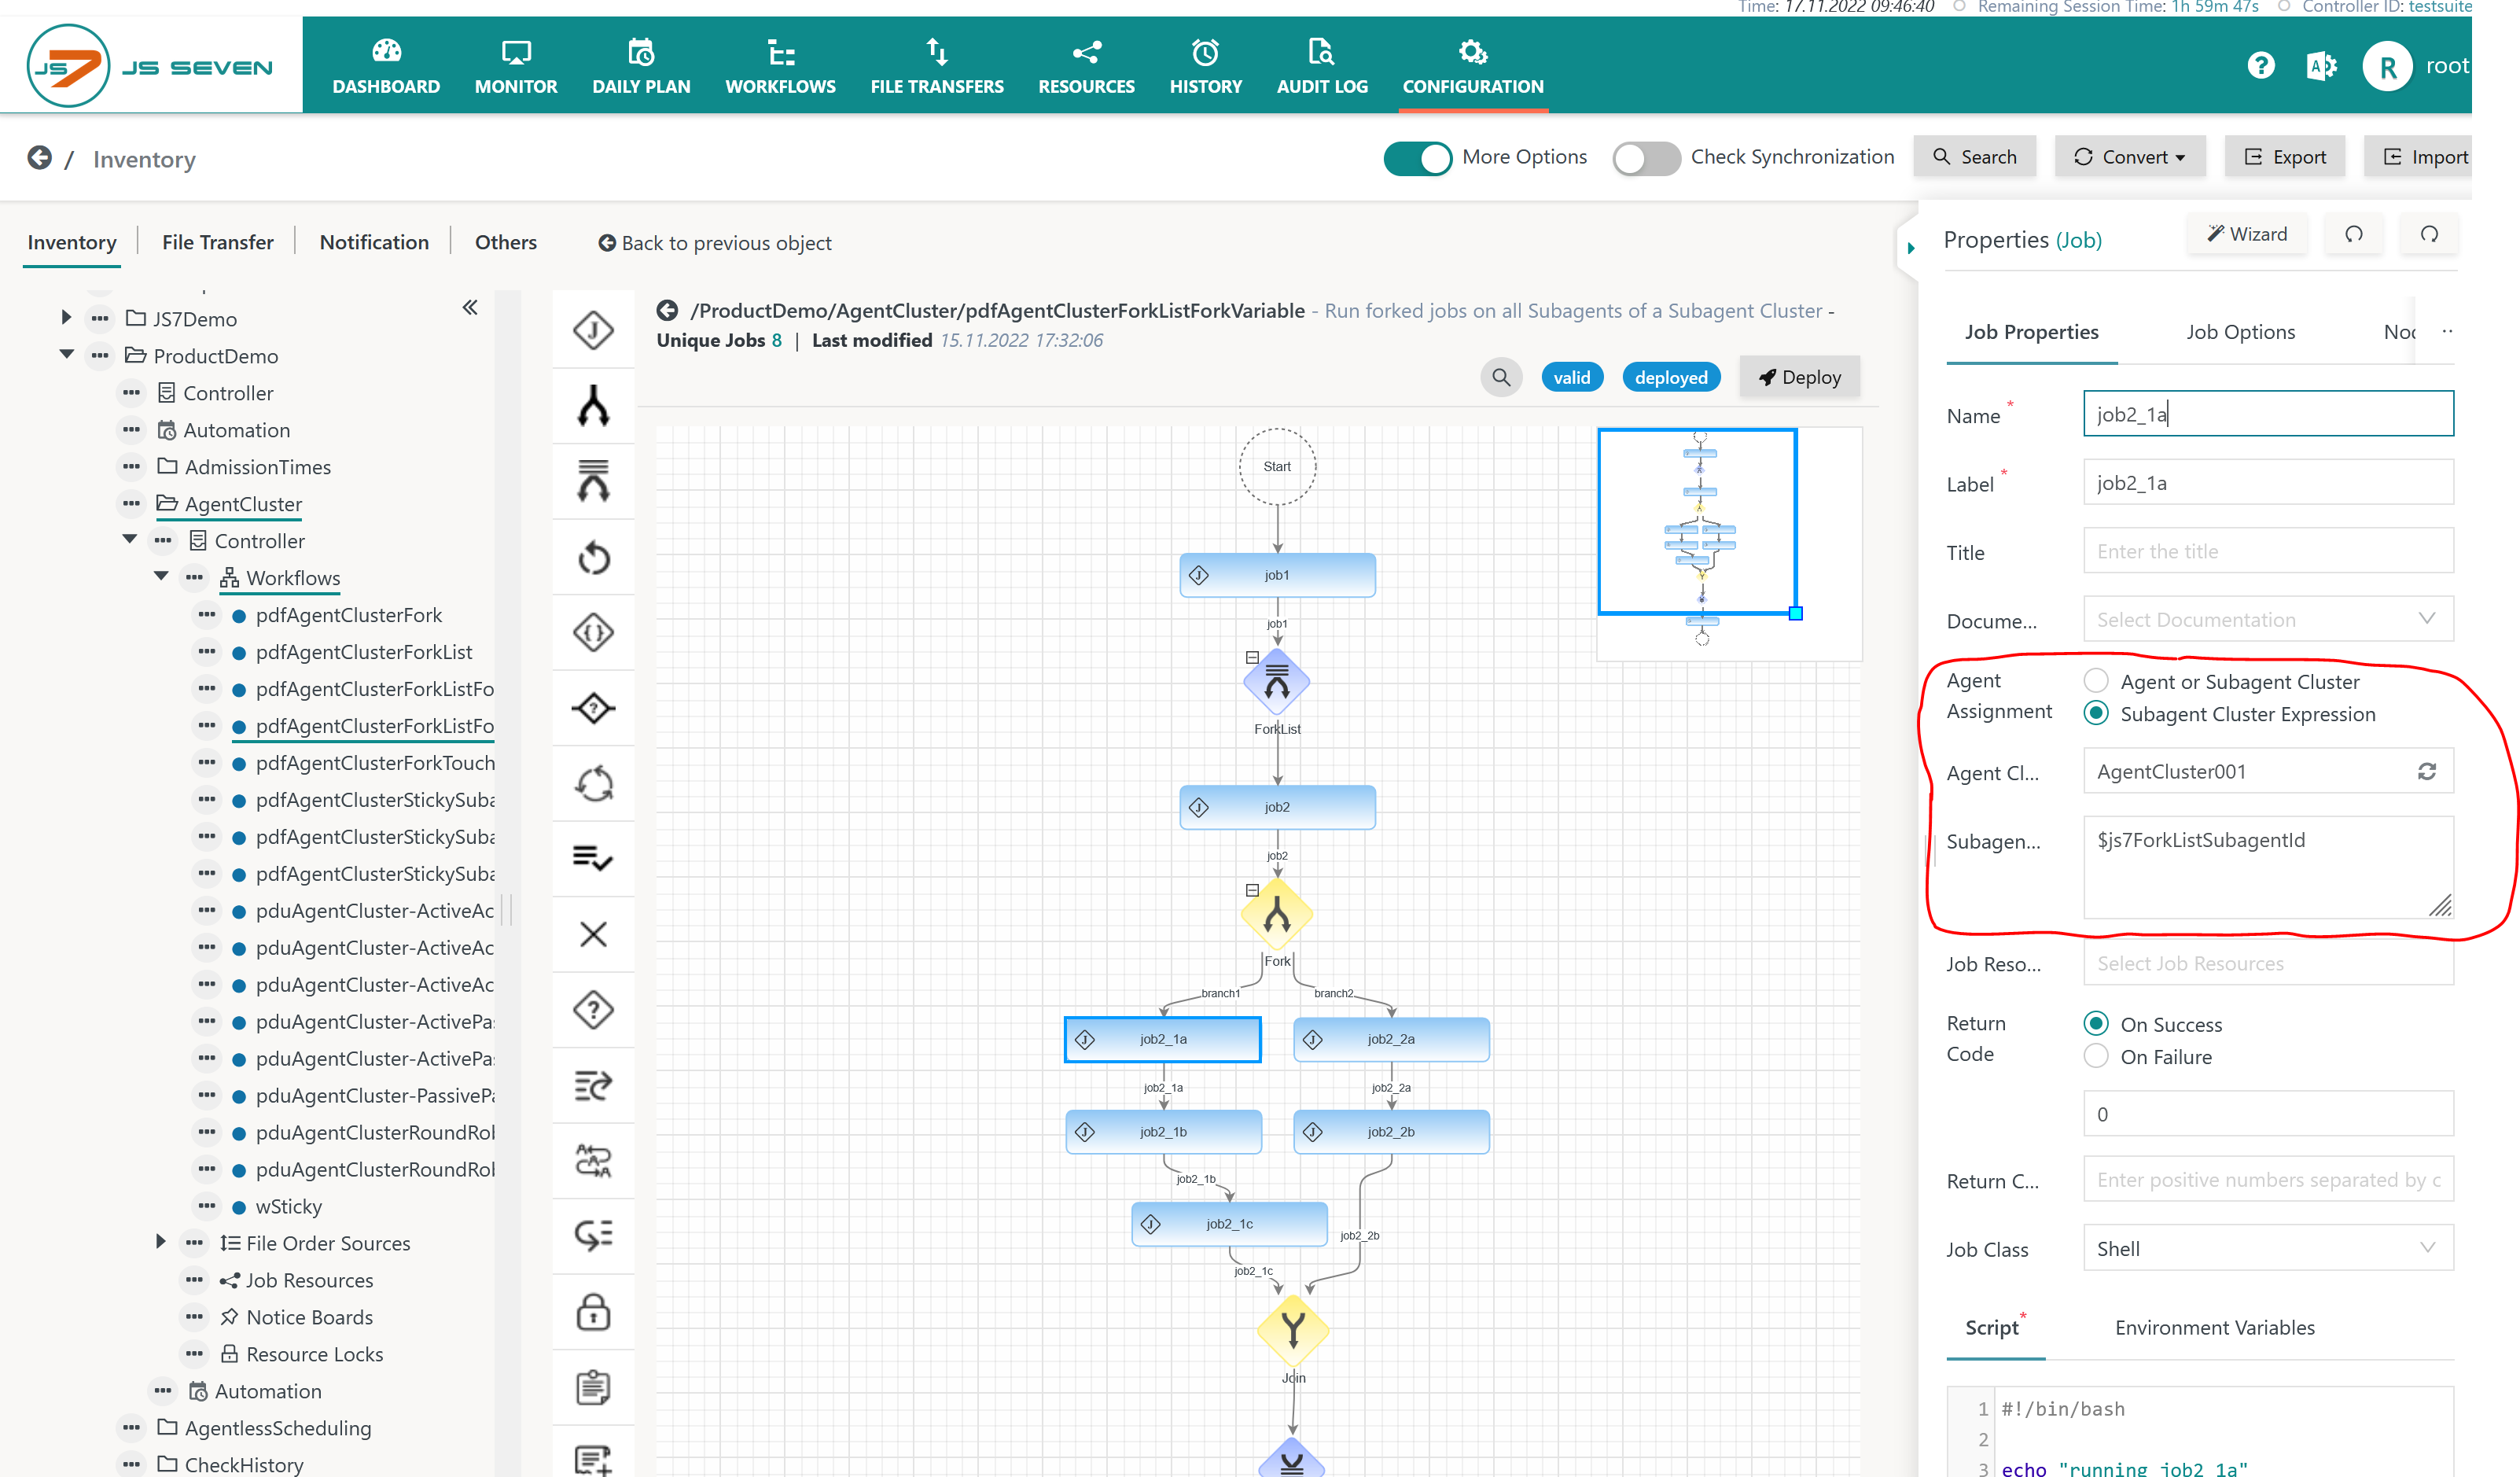Click the Title input field
The width and height of the screenshot is (2520, 1477).
(x=2267, y=551)
